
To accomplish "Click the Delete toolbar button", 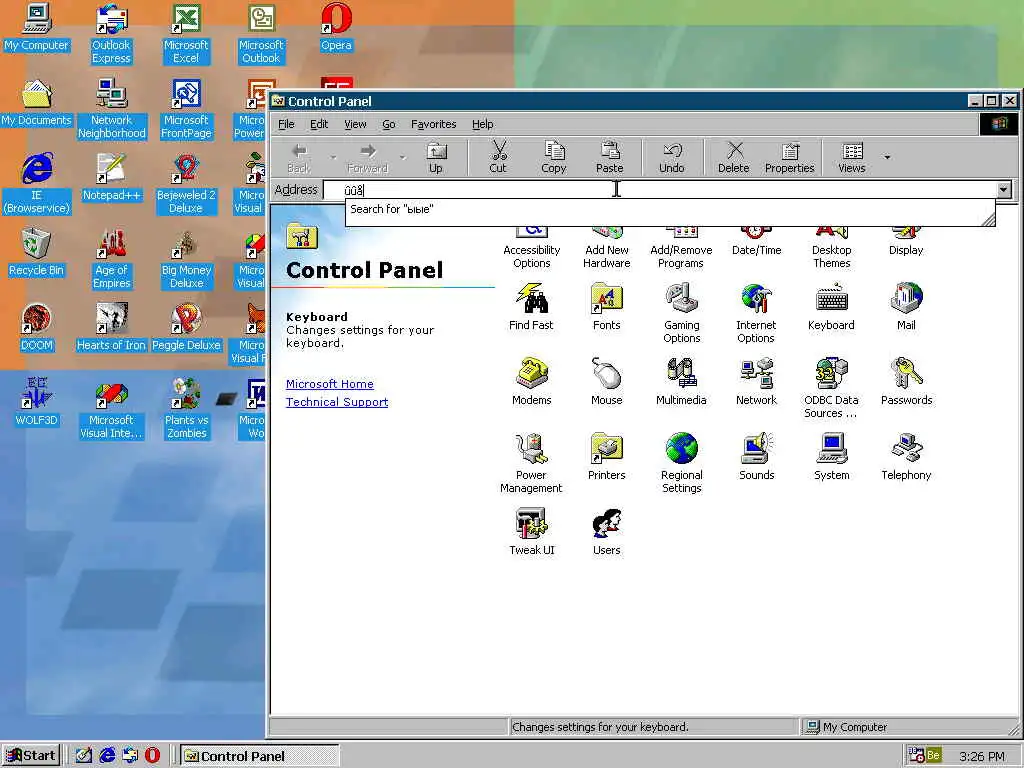I will 733,158.
